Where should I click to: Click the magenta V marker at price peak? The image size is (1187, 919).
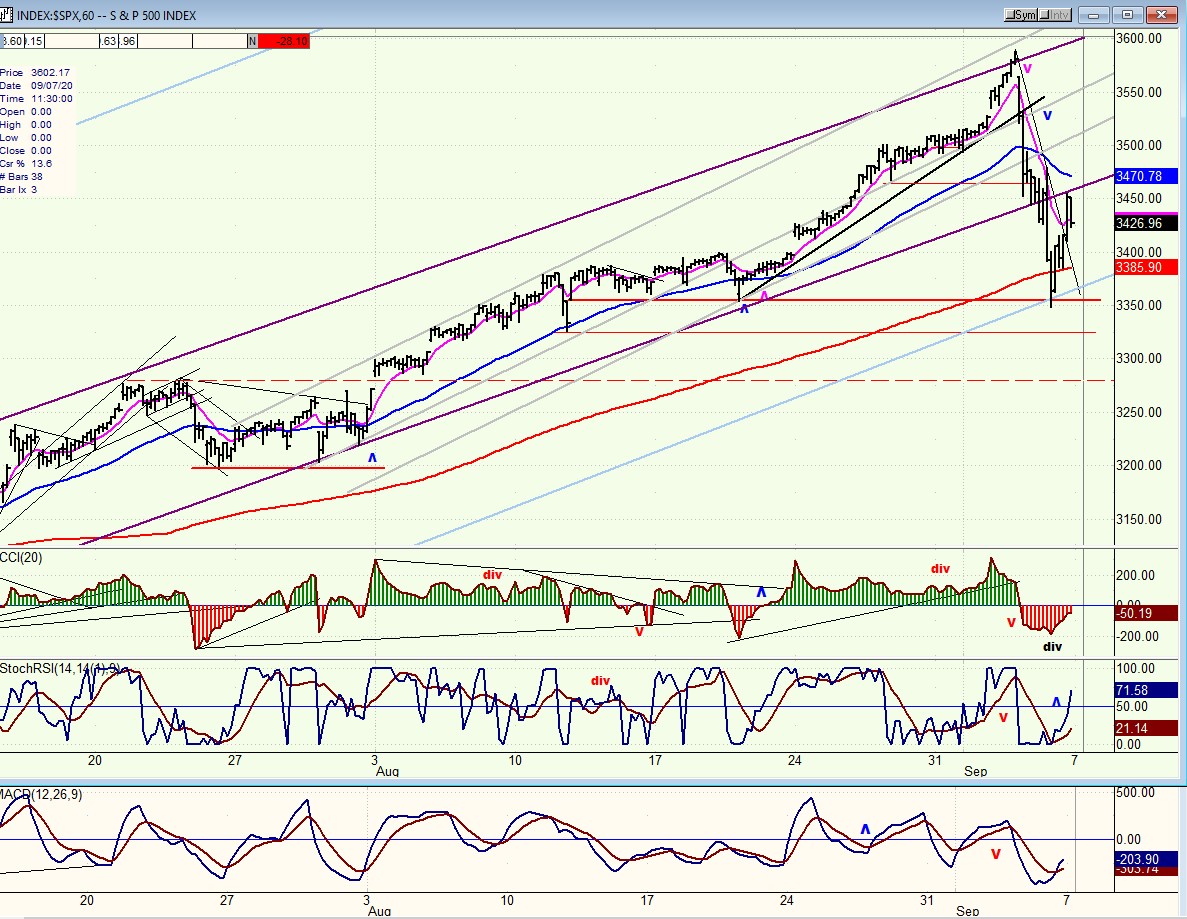(x=1027, y=69)
